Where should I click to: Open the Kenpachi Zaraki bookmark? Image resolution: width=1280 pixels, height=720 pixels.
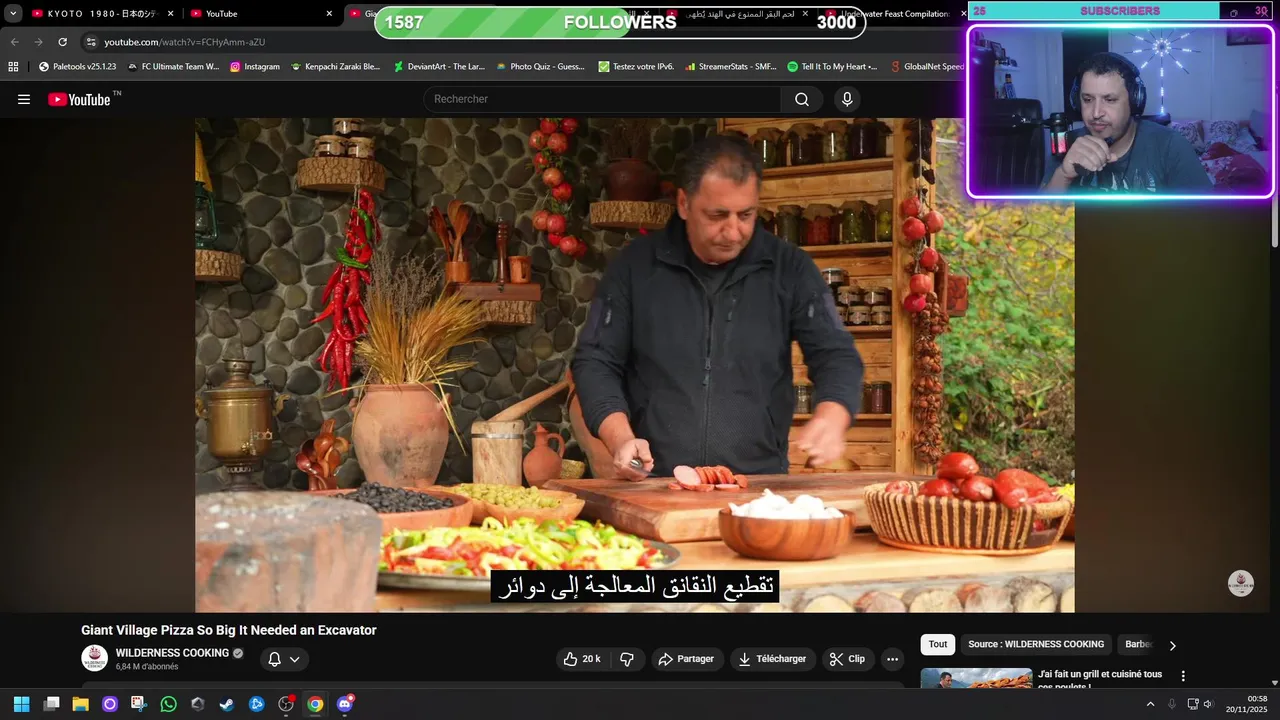tap(336, 67)
